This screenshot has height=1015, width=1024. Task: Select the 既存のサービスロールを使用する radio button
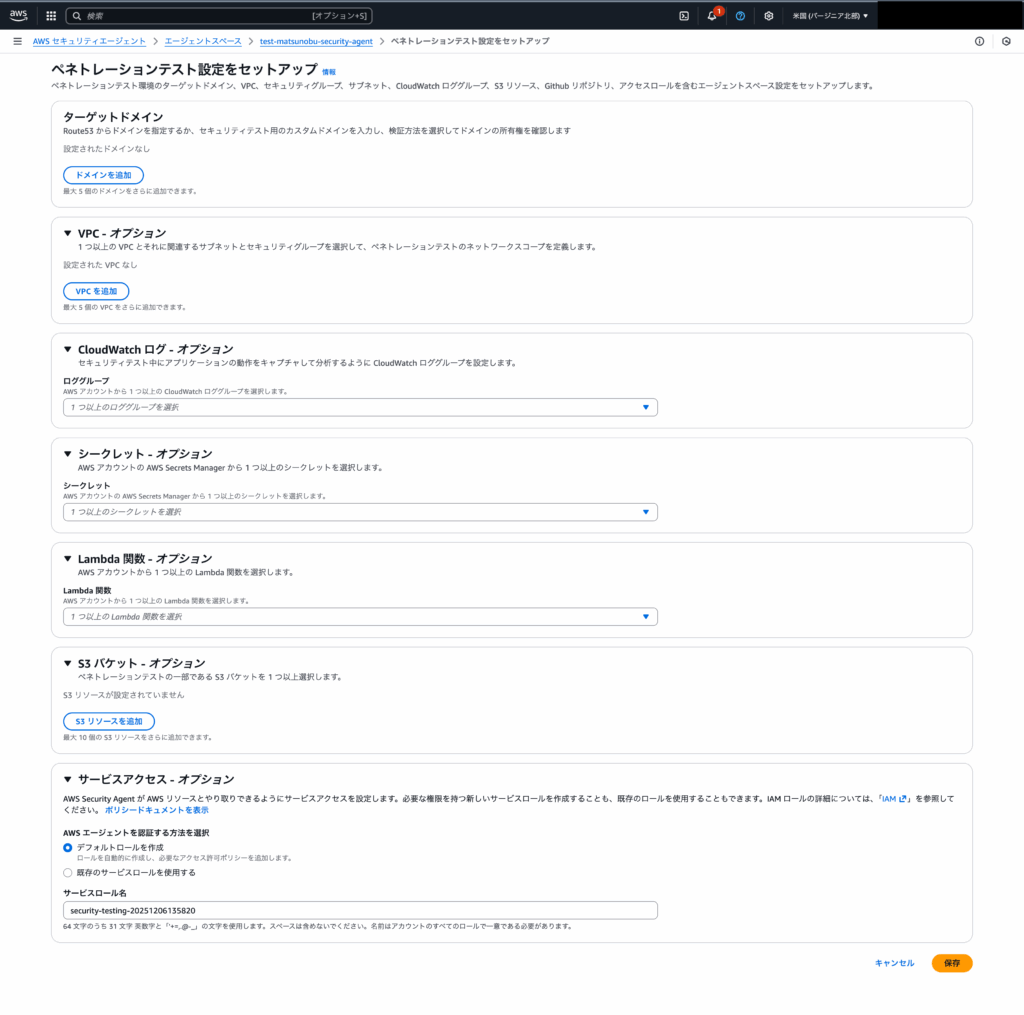click(x=68, y=872)
